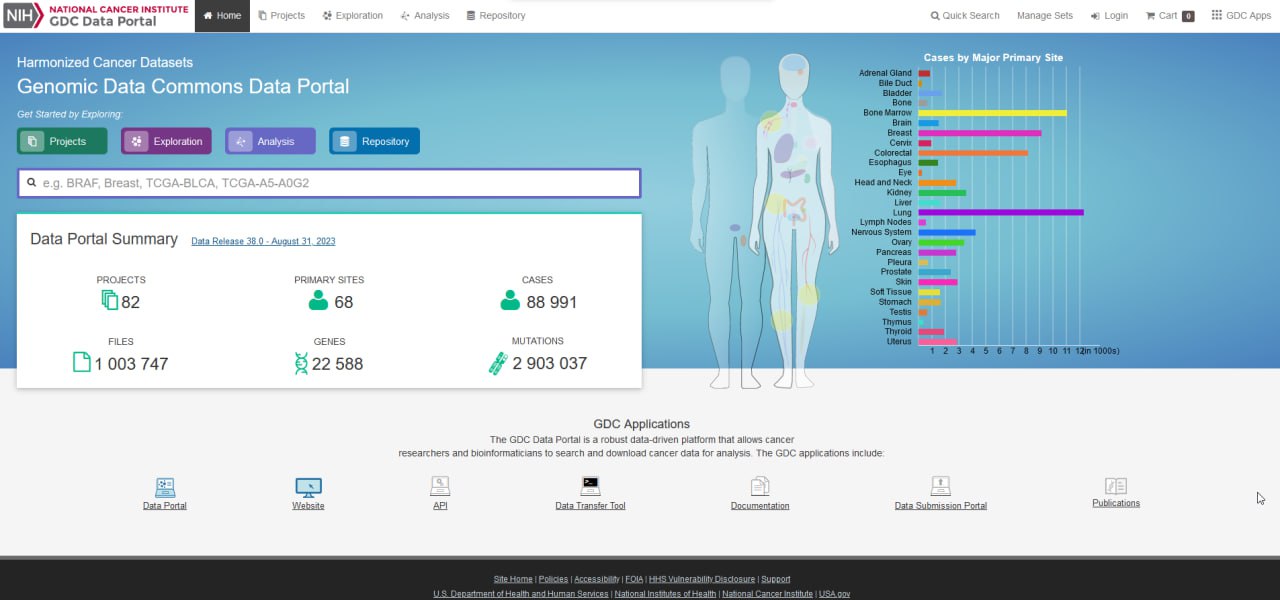This screenshot has width=1280, height=600.
Task: Open Quick Search
Action: point(965,16)
